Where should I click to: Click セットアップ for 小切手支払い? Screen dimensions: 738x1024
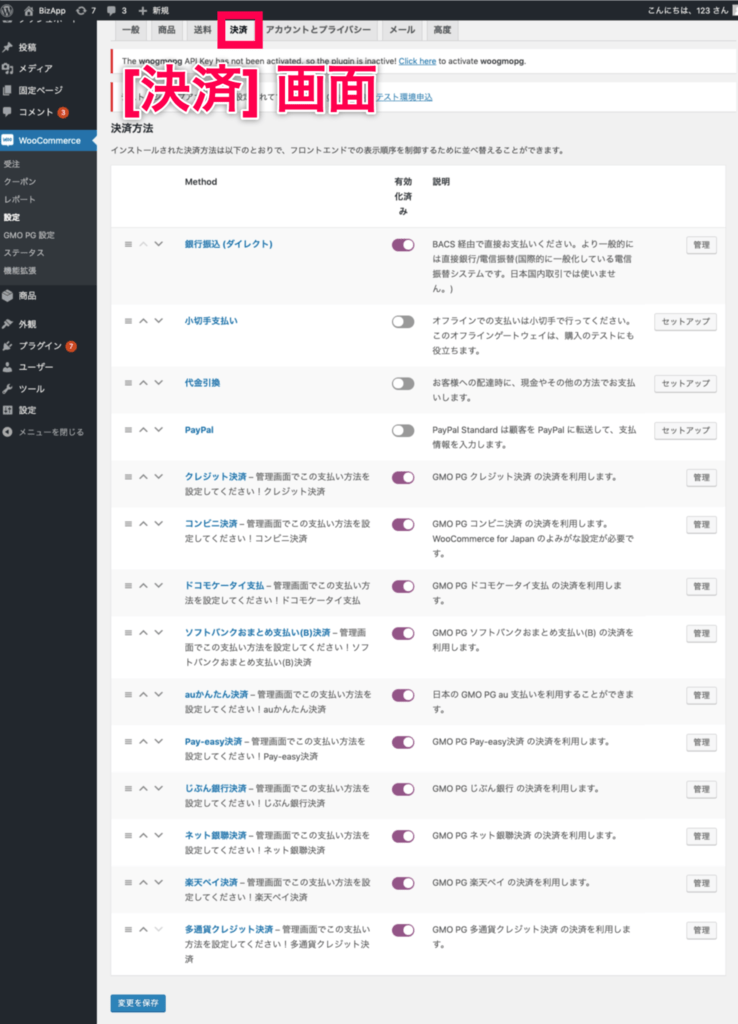[685, 321]
